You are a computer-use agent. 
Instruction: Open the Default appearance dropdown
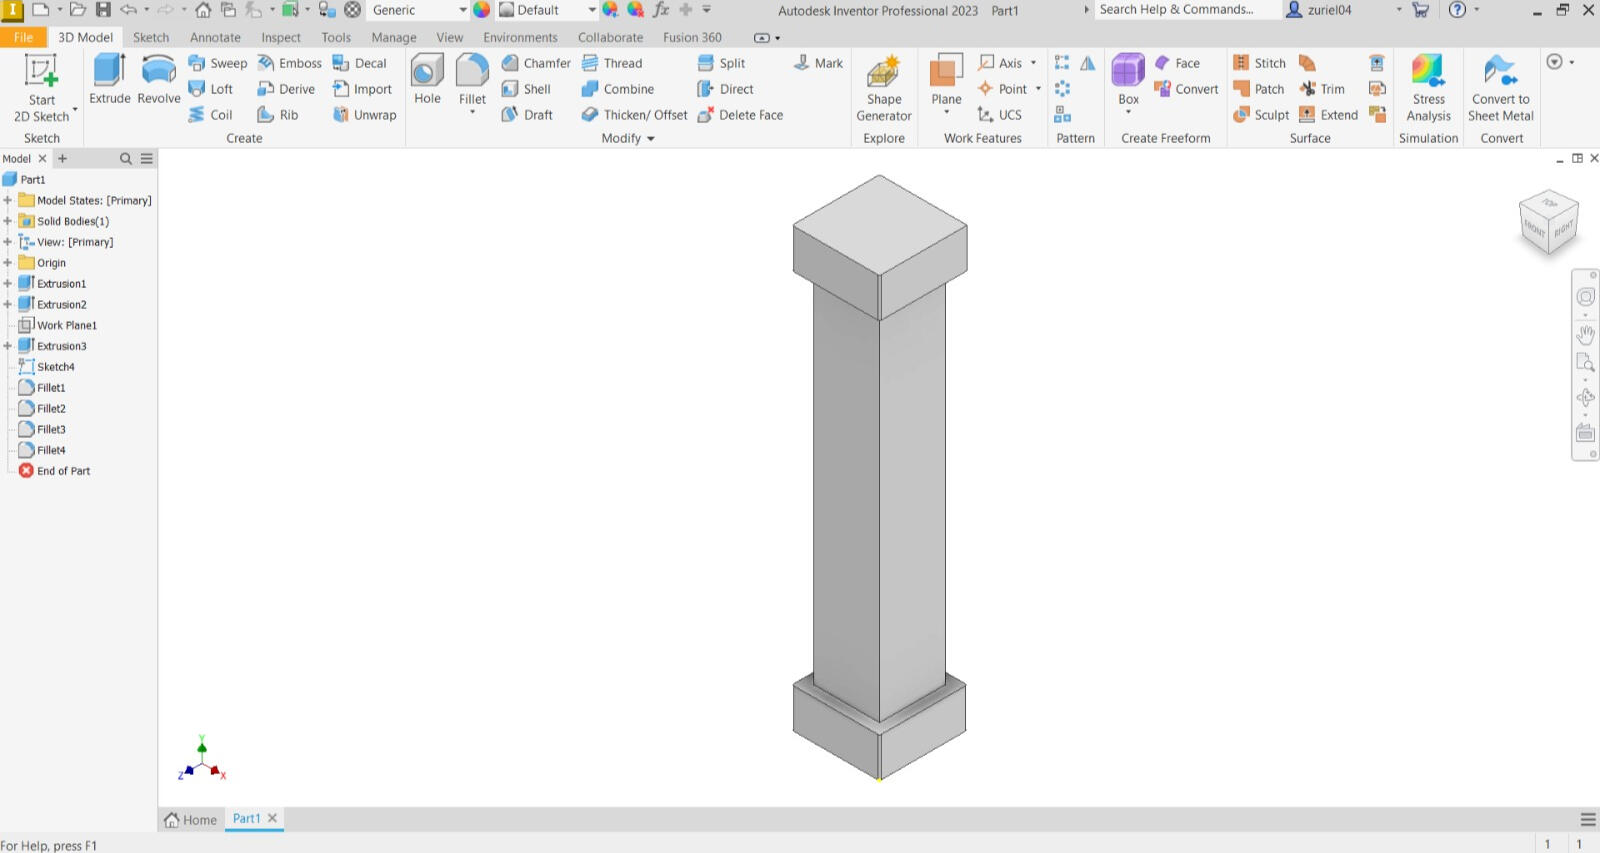click(591, 10)
